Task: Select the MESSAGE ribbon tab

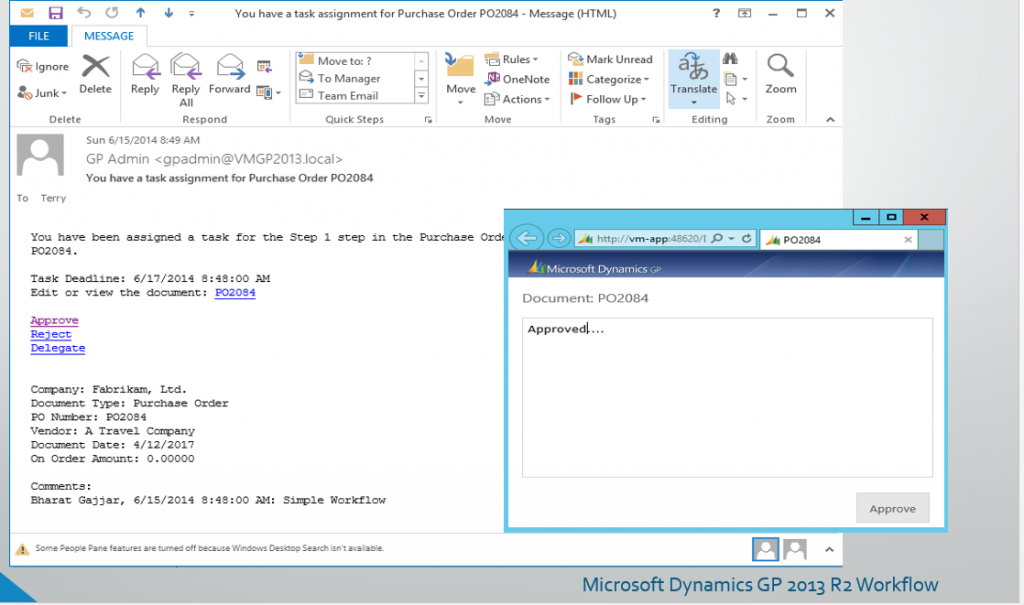Action: [109, 36]
